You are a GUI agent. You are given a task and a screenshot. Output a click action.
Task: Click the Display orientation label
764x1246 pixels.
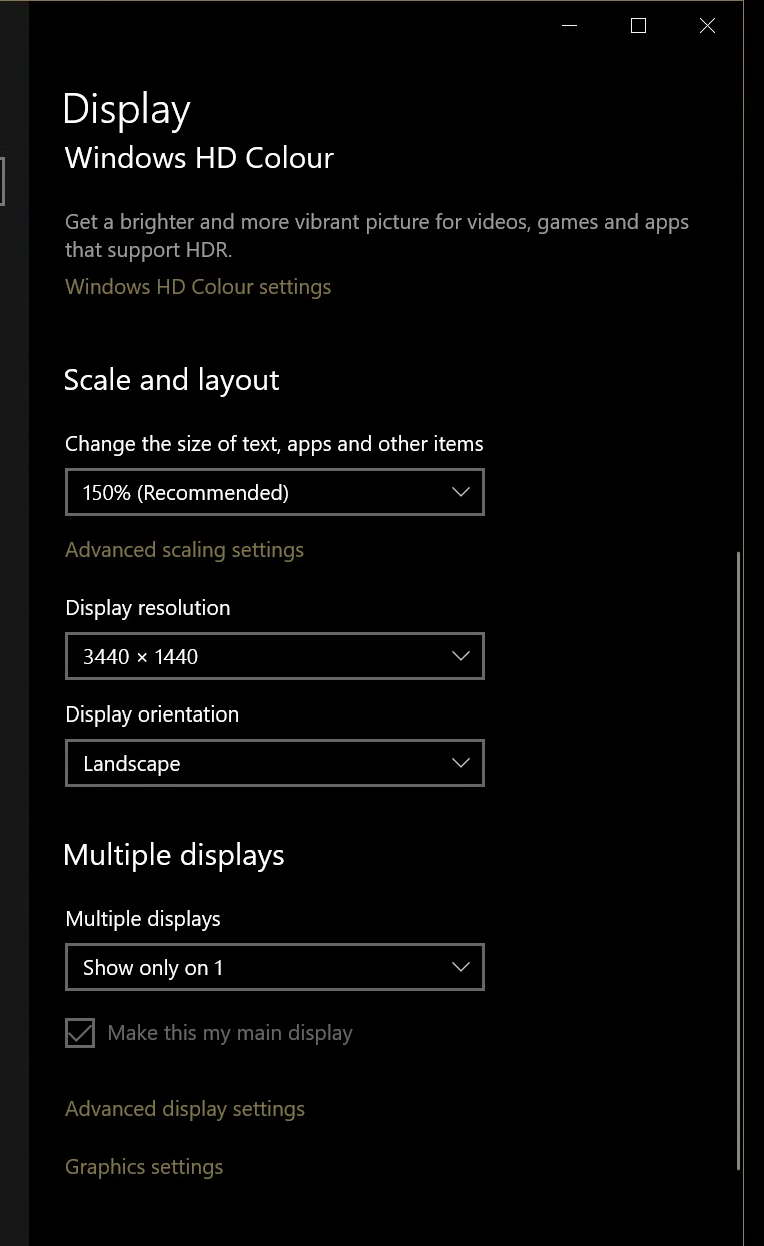152,715
